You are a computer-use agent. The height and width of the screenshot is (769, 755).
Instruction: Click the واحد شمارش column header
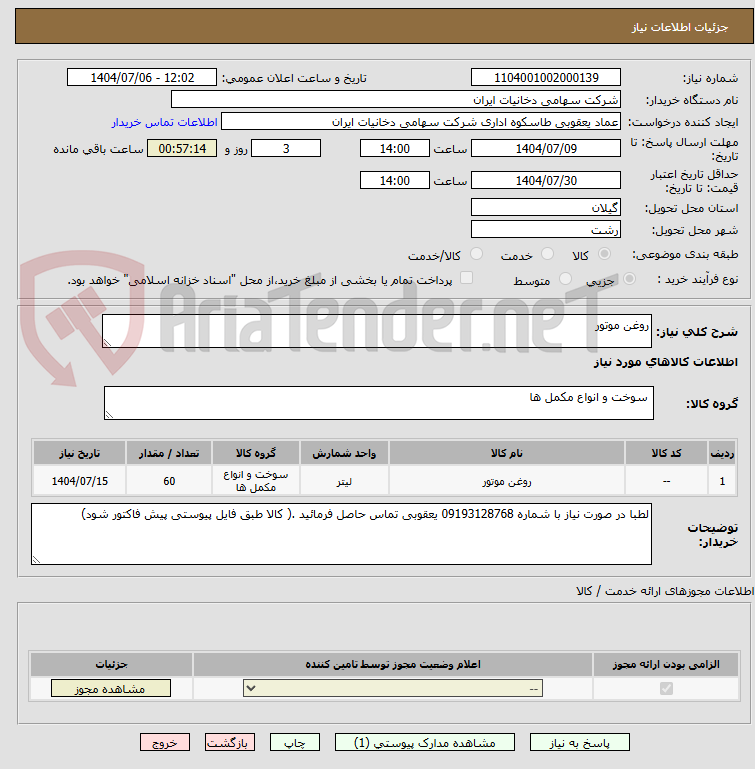344,453
